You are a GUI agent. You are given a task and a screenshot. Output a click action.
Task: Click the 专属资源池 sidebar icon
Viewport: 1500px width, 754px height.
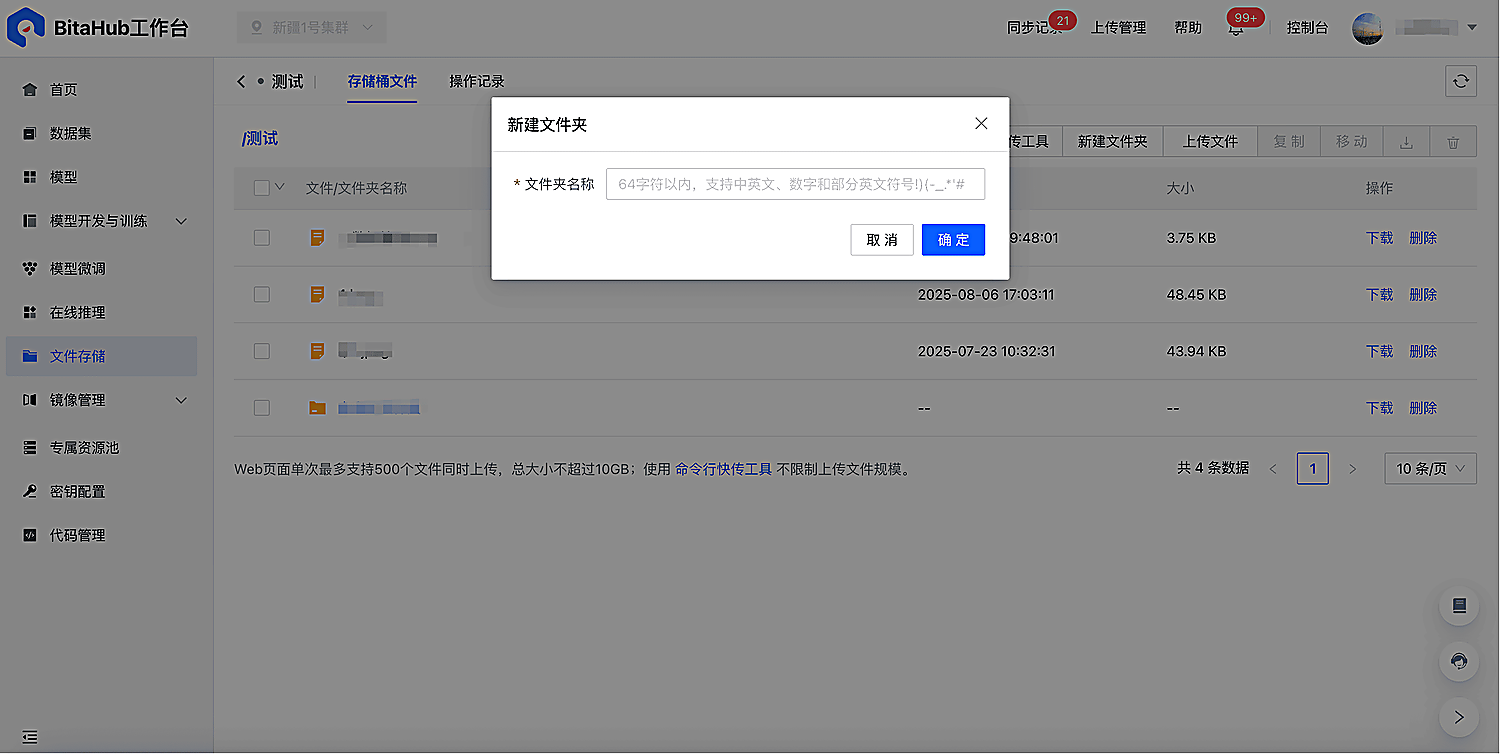30,448
